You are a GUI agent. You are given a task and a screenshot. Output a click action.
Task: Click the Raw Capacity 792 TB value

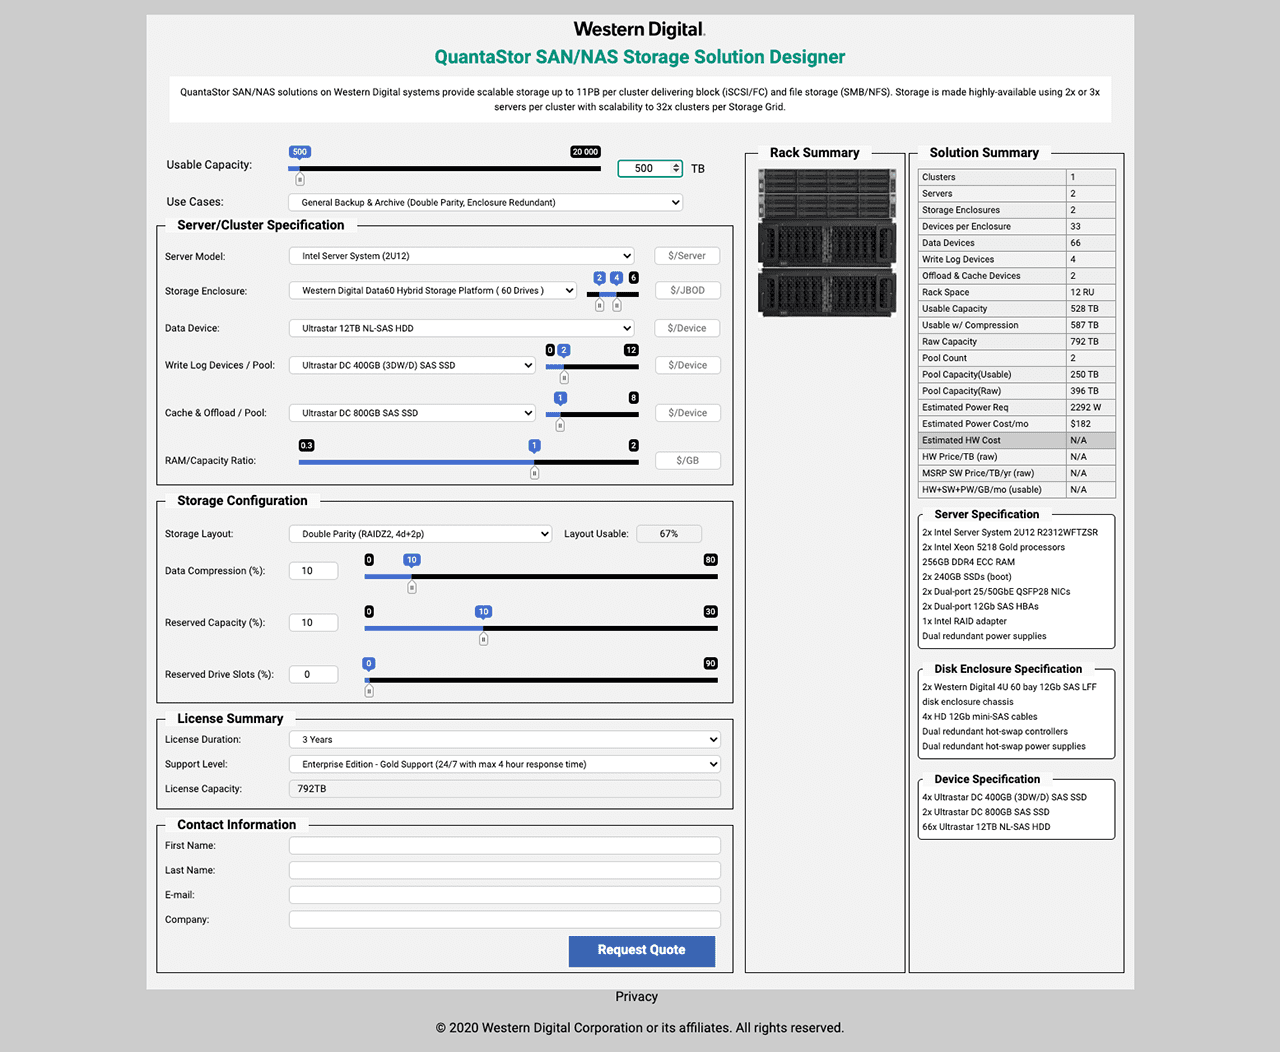click(1084, 342)
